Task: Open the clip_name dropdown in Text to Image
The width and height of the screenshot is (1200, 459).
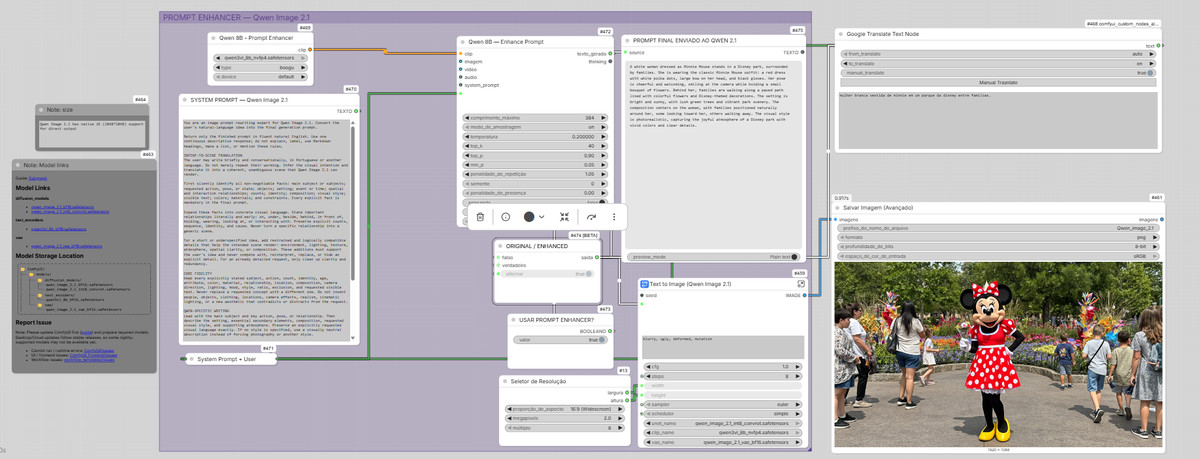Action: click(724, 431)
